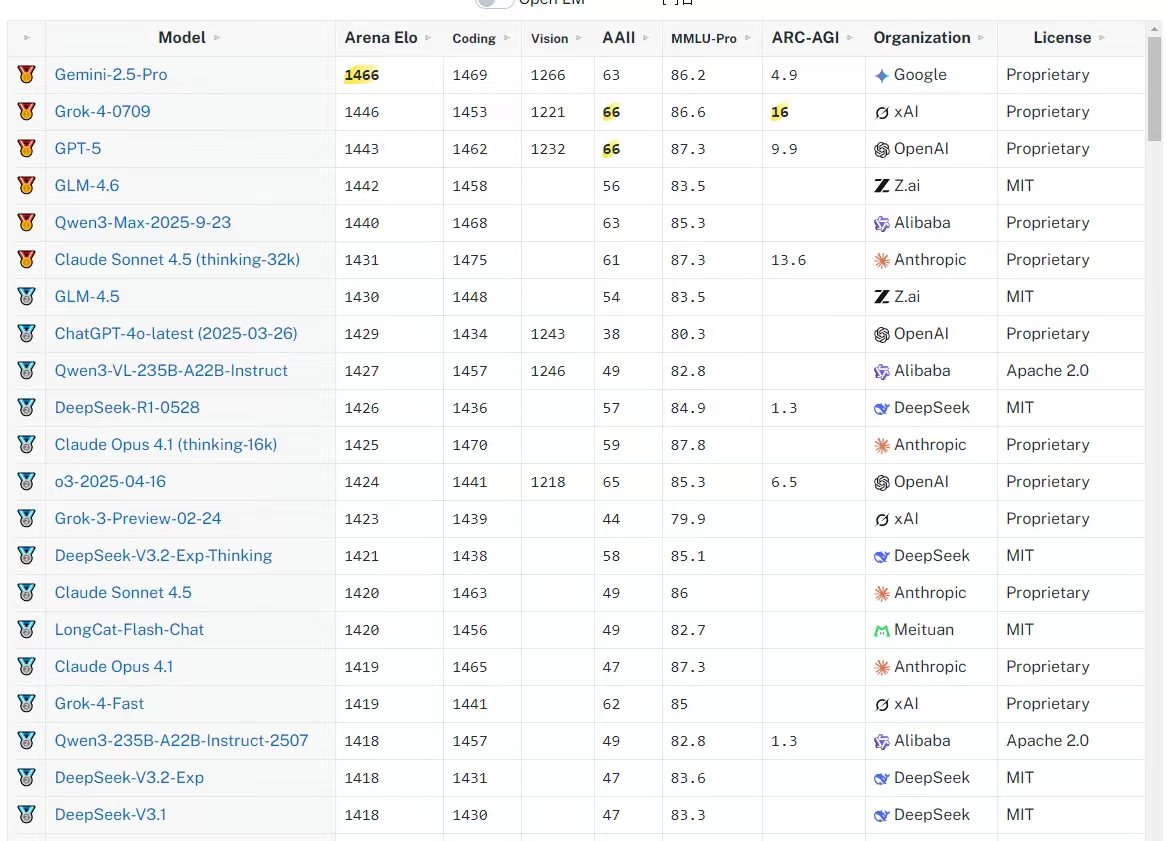Click the Coding score 1475
The height and width of the screenshot is (841, 1167).
470,260
